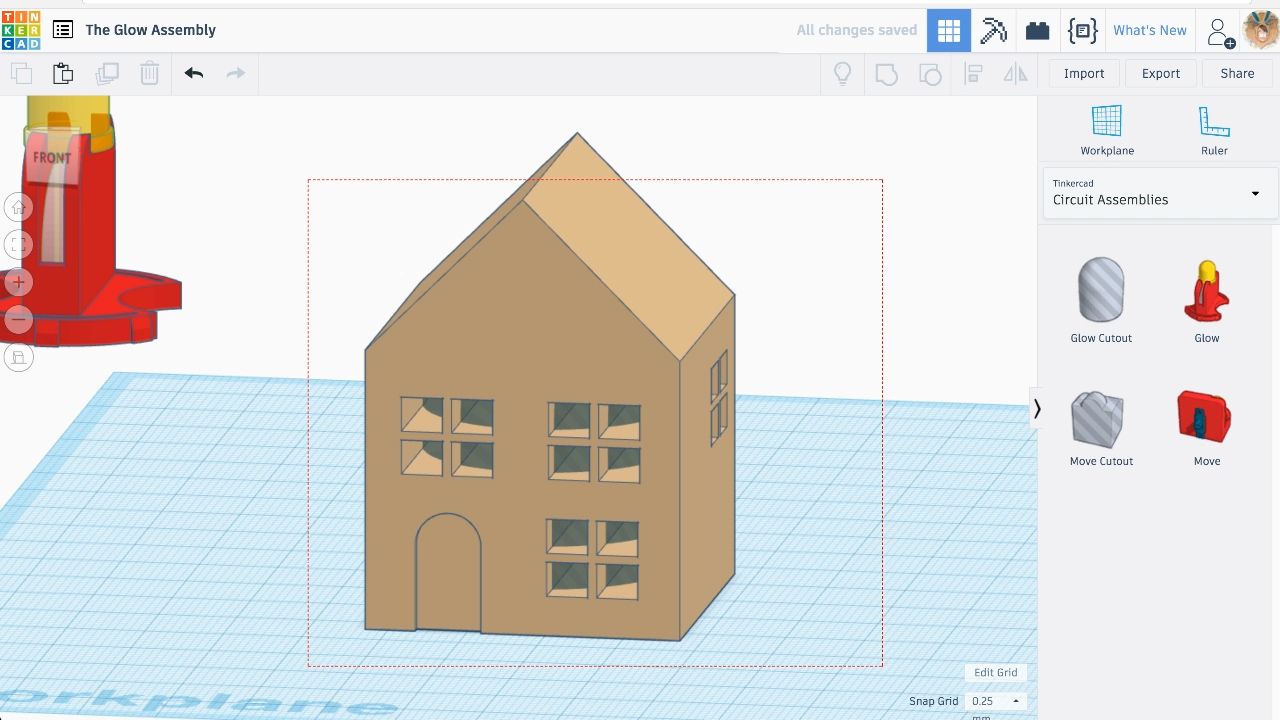Redo the last action
Screen dimensions: 1280x720
[236, 73]
